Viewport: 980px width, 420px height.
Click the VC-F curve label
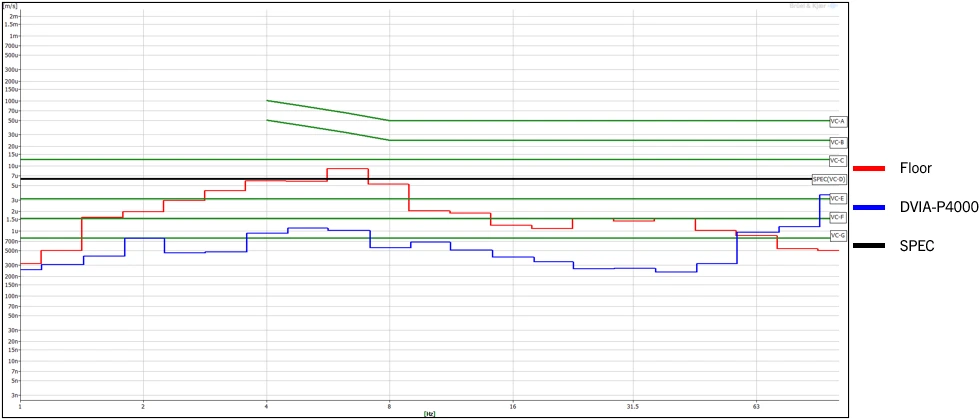tap(837, 217)
